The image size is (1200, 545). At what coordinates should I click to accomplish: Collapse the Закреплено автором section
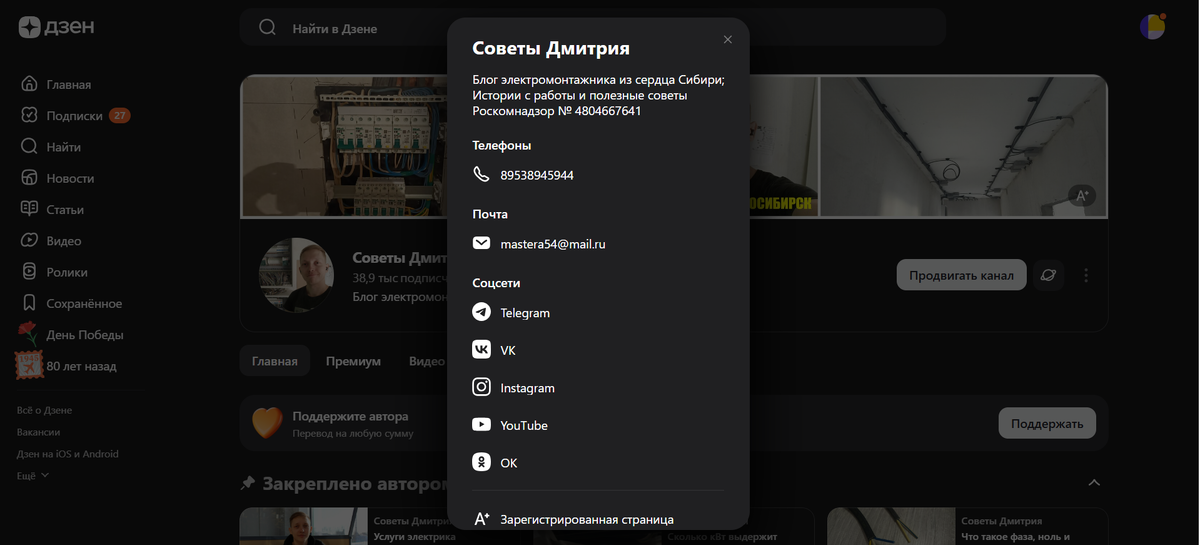(x=1094, y=483)
